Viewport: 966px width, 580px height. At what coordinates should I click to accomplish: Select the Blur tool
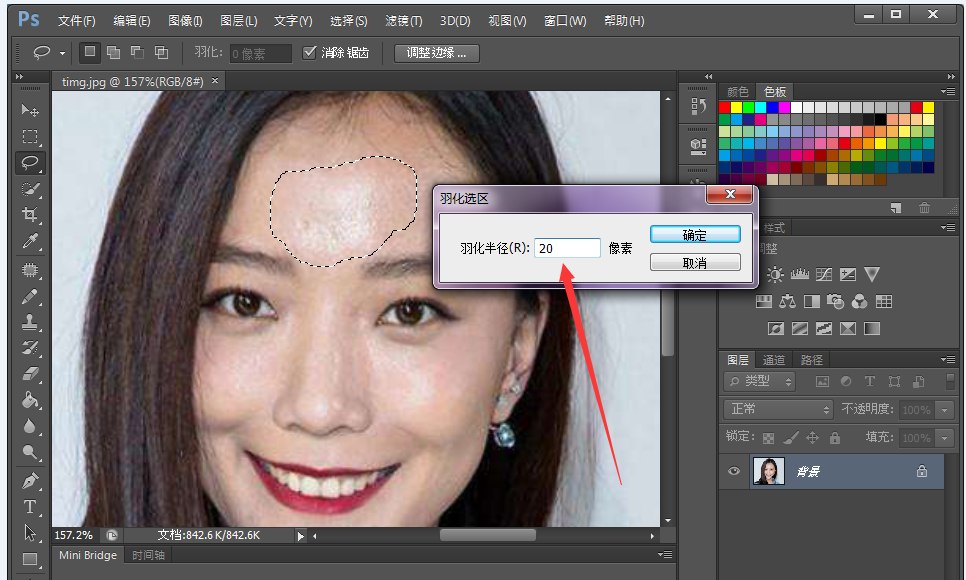[x=30, y=426]
